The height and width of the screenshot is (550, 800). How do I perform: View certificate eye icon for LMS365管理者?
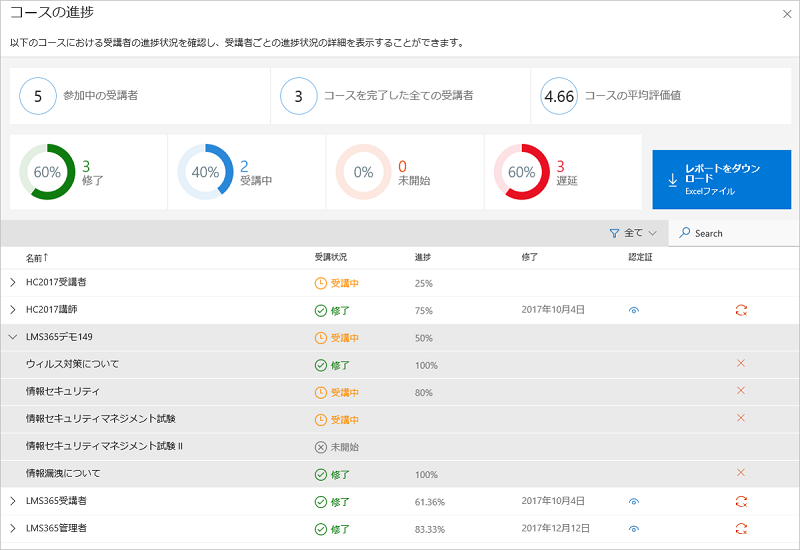tap(633, 528)
